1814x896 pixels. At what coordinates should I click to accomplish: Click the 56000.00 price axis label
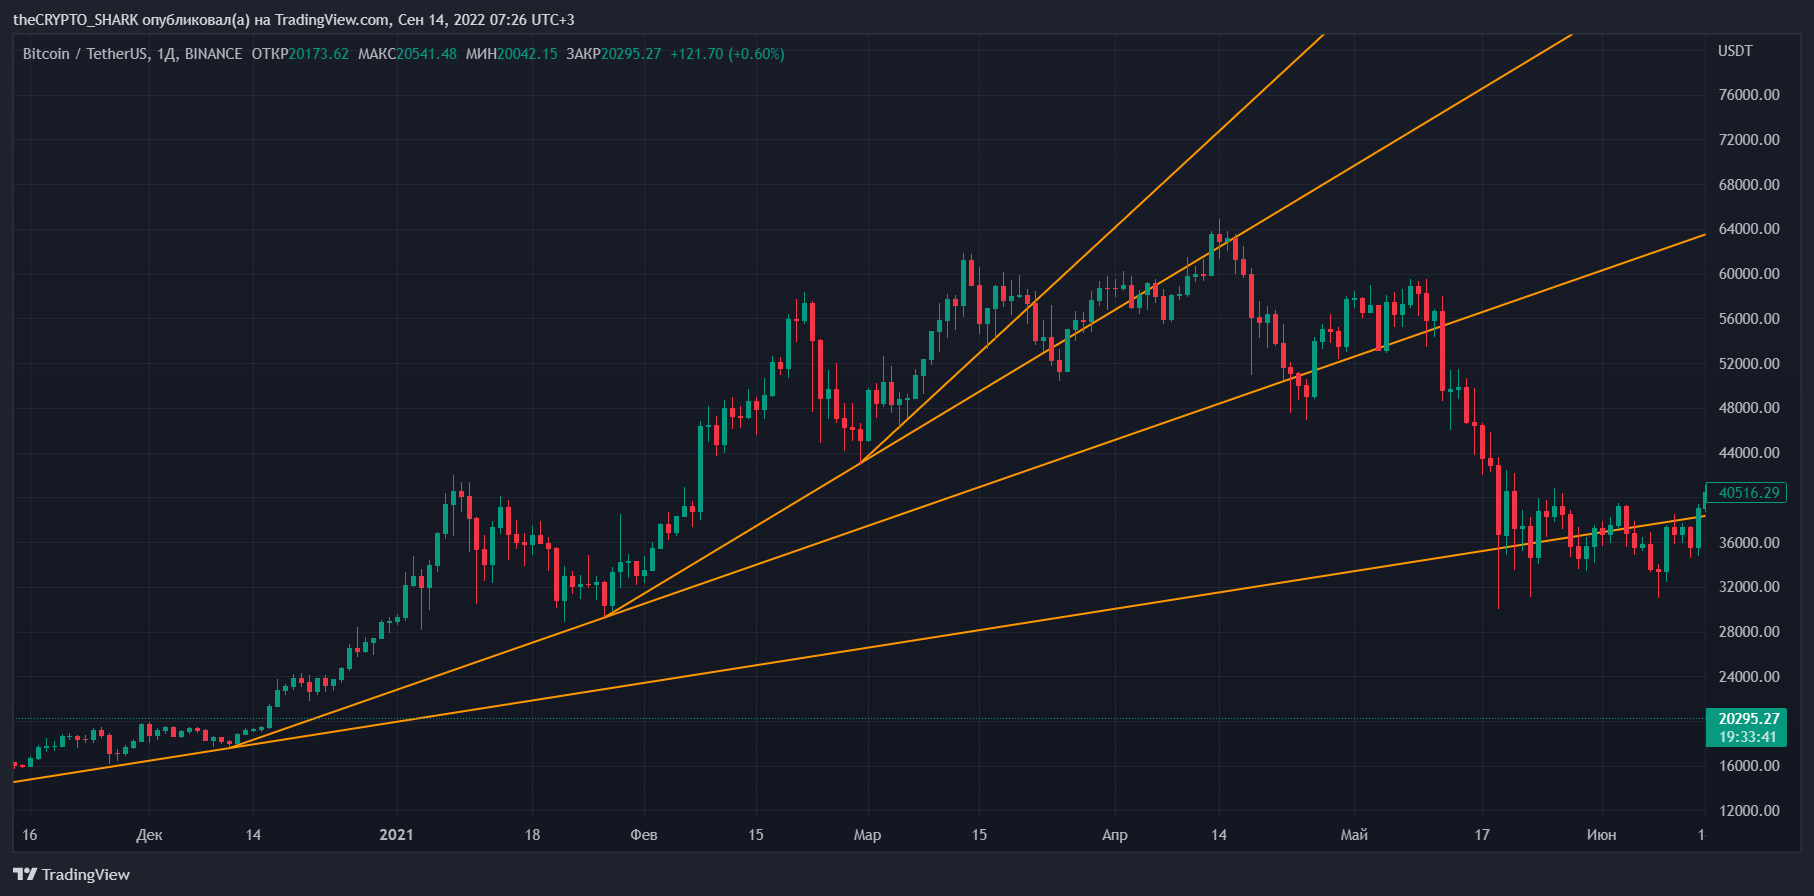click(1749, 319)
